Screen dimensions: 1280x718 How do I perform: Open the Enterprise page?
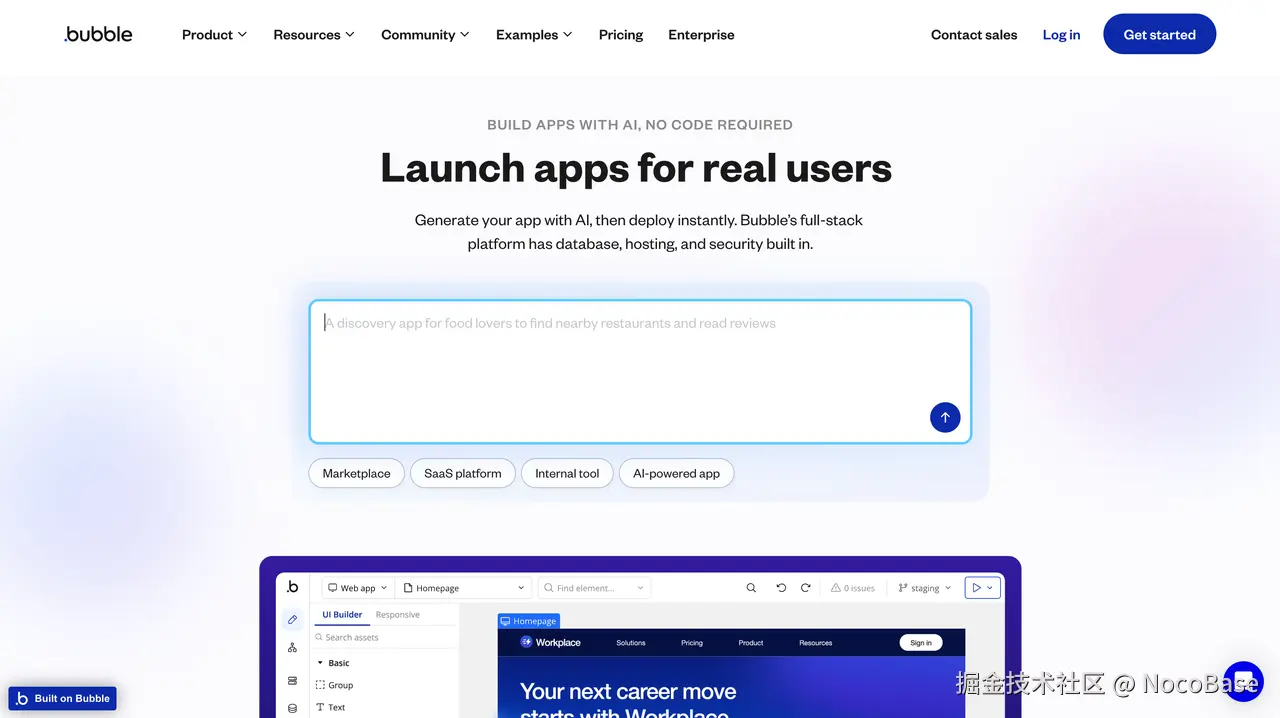(x=701, y=34)
